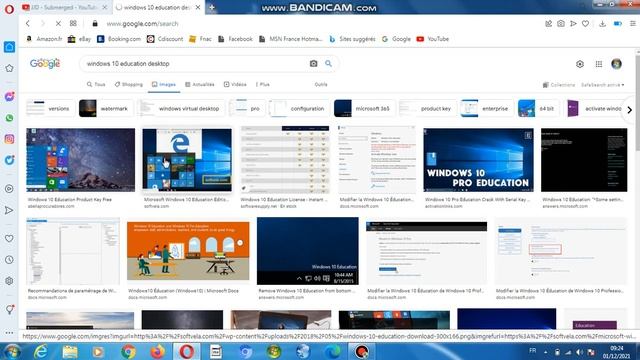Screen dimensions: 640x360
Task: Open the Opera menu logo
Action: pos(9,9)
